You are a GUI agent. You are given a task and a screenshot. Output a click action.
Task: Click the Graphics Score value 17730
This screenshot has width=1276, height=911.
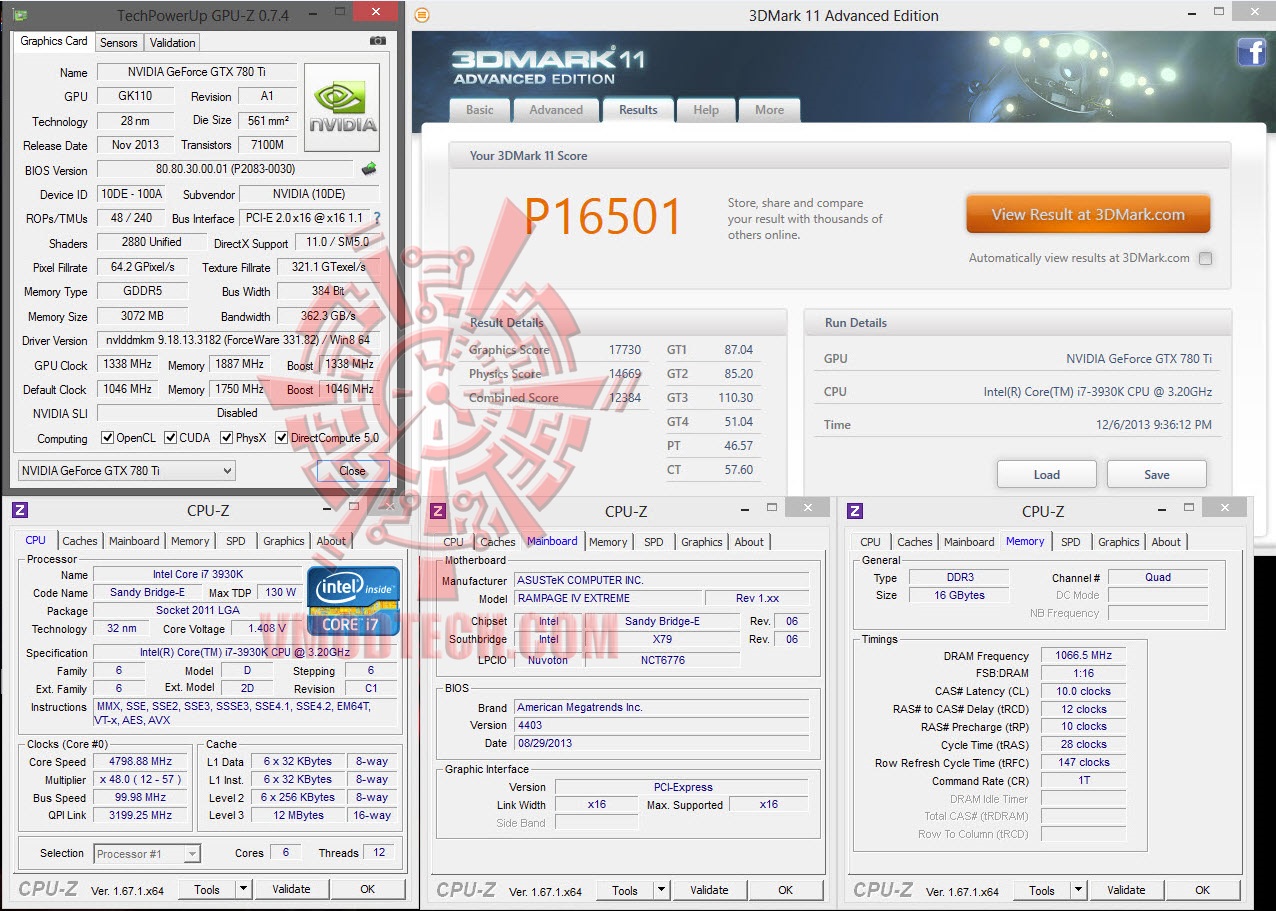click(x=625, y=350)
